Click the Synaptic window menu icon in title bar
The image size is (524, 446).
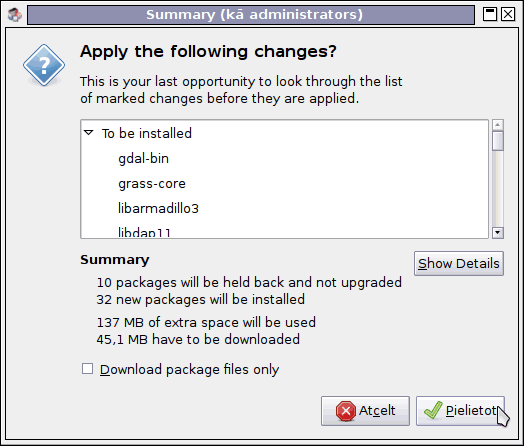coord(14,15)
